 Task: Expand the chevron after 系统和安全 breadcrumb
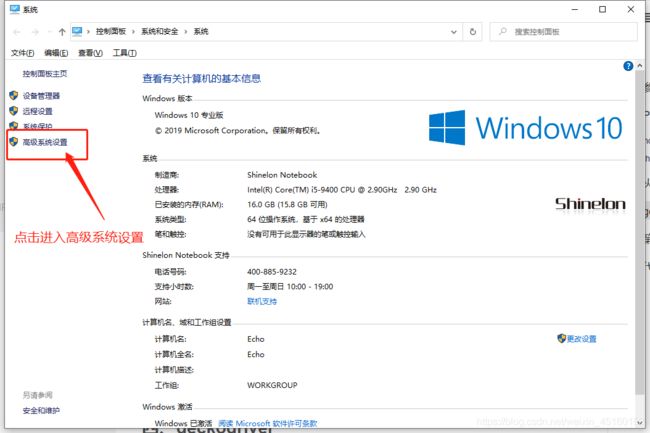[185, 31]
